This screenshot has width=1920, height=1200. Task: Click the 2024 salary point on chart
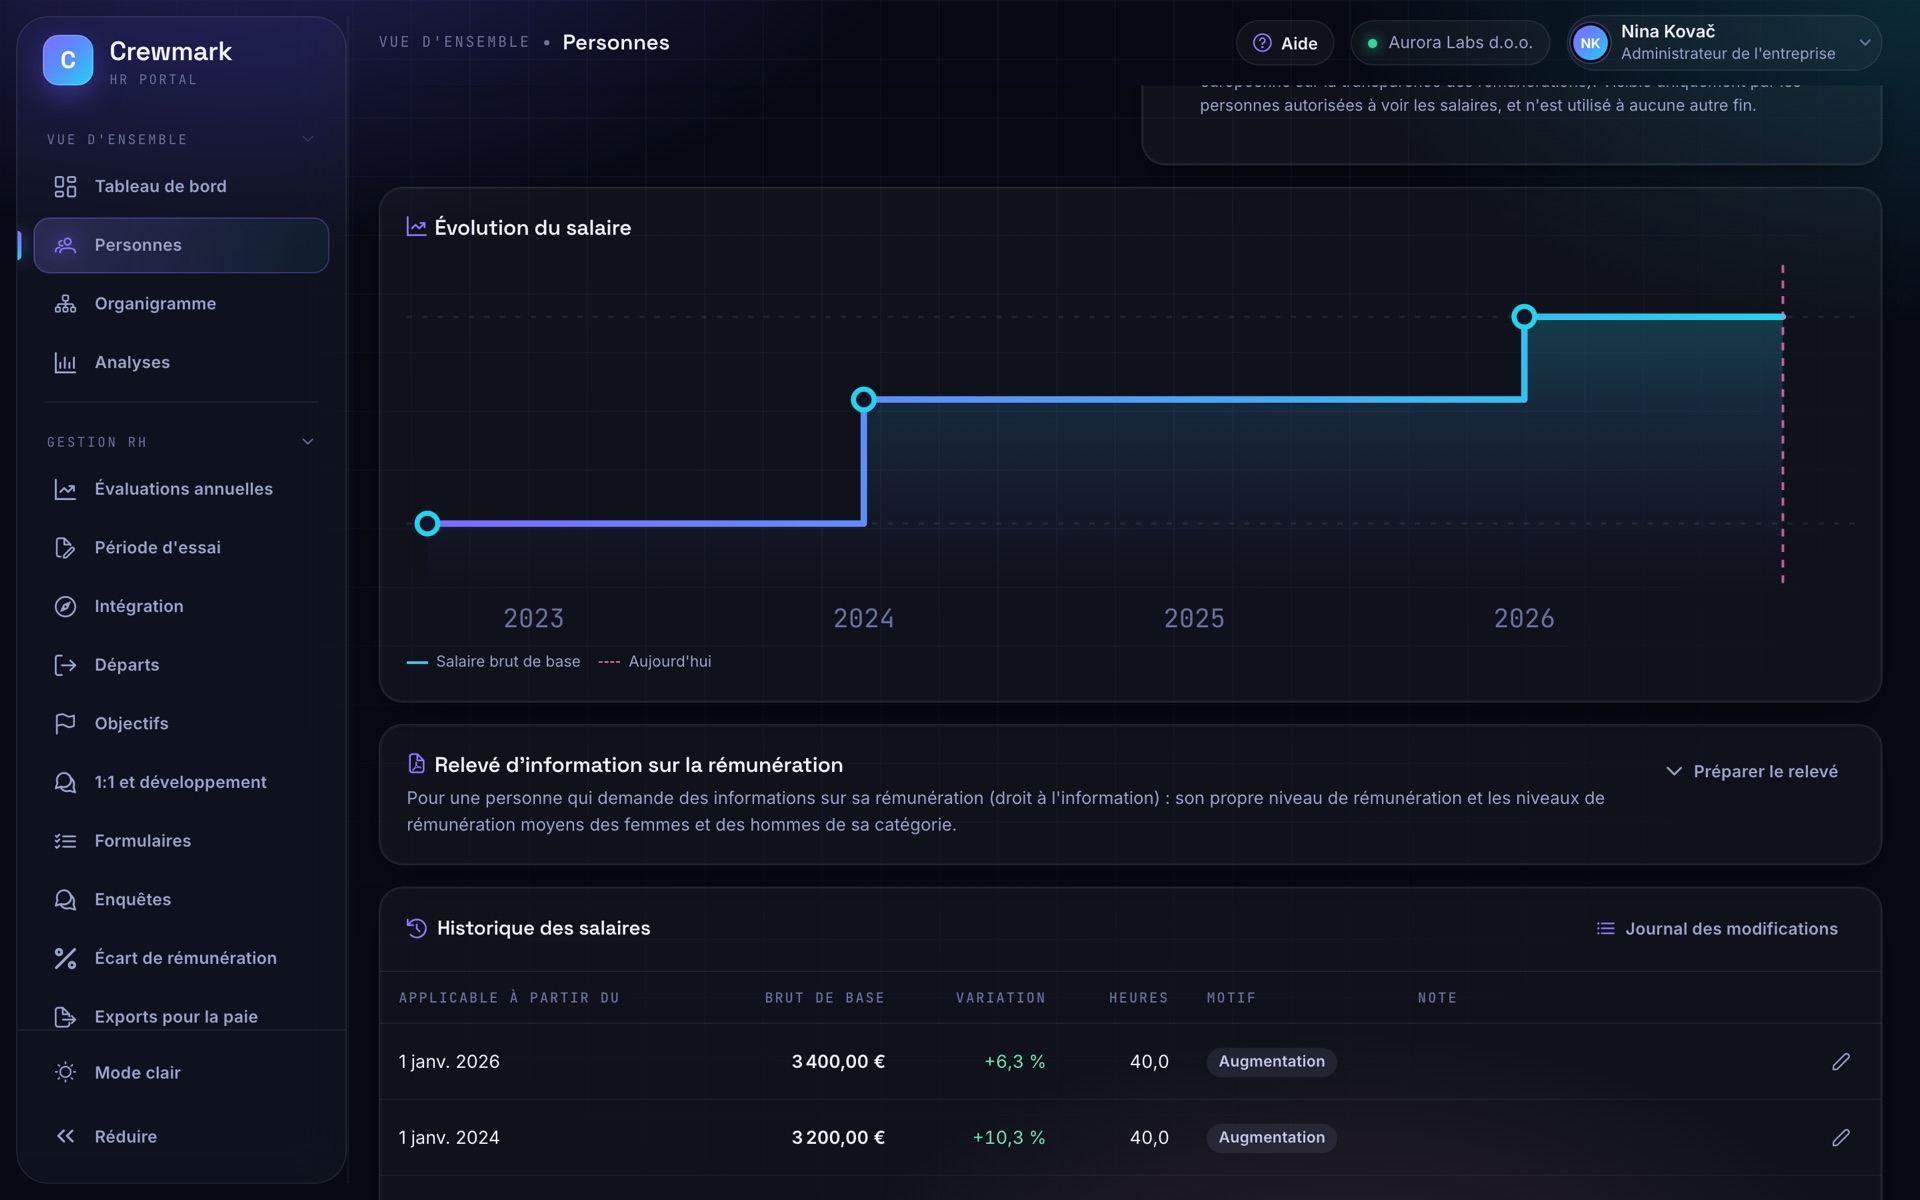(864, 400)
